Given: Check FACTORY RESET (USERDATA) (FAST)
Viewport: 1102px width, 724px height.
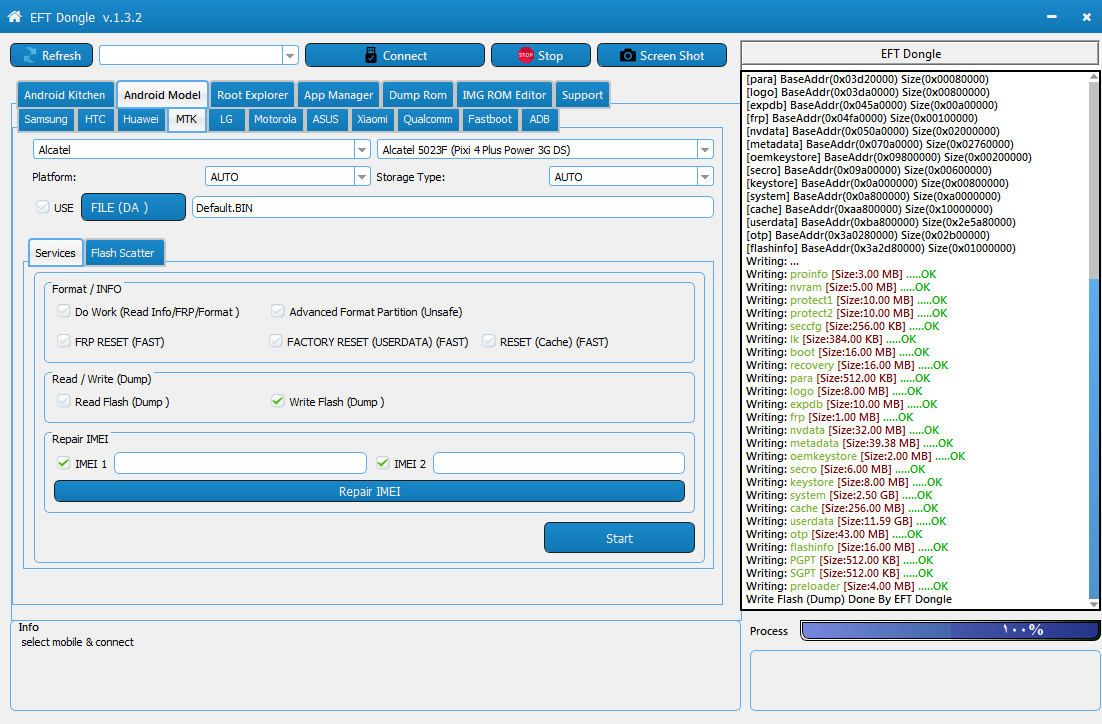Looking at the screenshot, I should click(x=276, y=342).
